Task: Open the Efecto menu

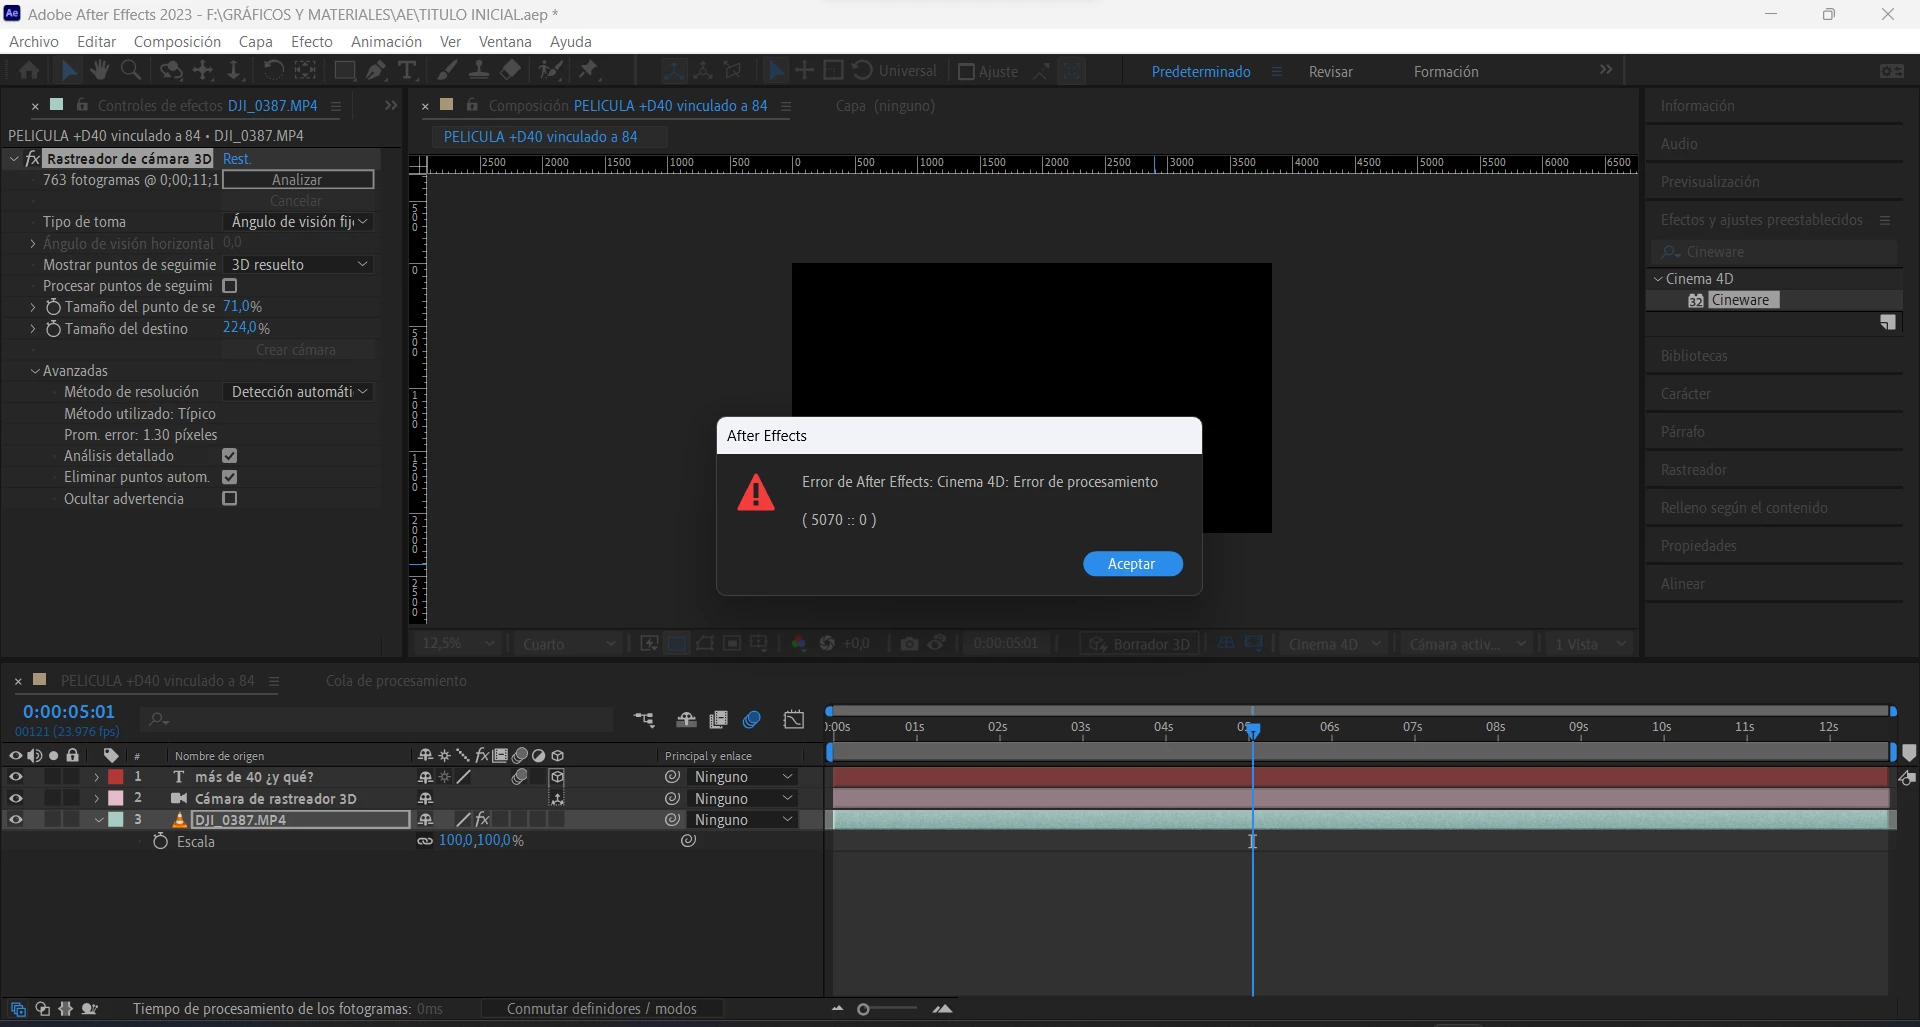Action: (x=312, y=41)
